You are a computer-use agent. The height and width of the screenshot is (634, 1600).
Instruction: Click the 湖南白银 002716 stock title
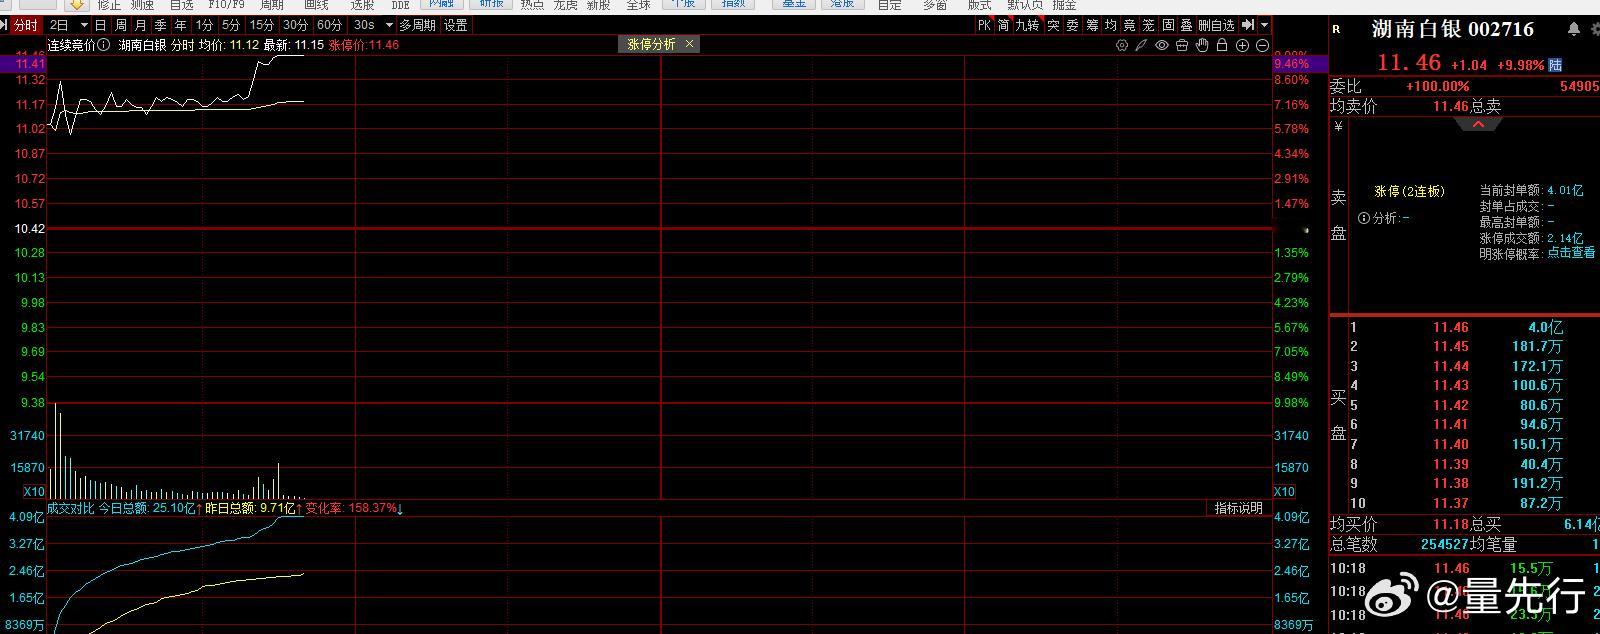coord(1452,29)
